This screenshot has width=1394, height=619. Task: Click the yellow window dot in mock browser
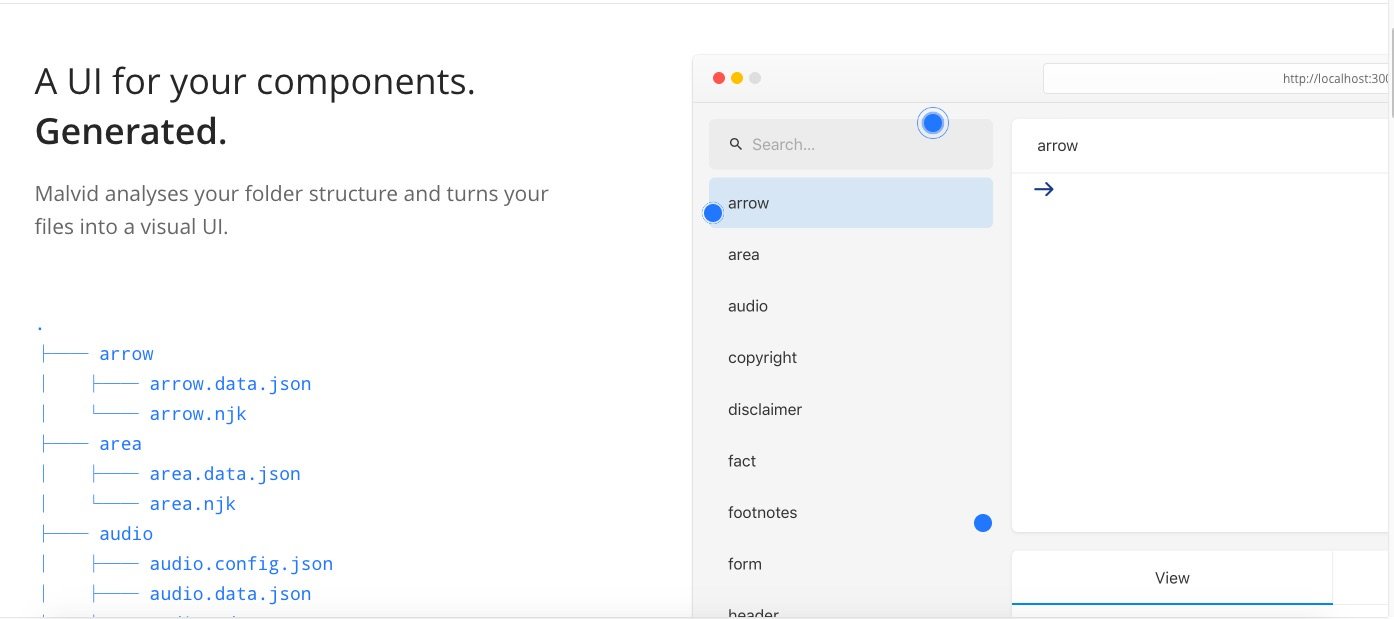click(737, 78)
